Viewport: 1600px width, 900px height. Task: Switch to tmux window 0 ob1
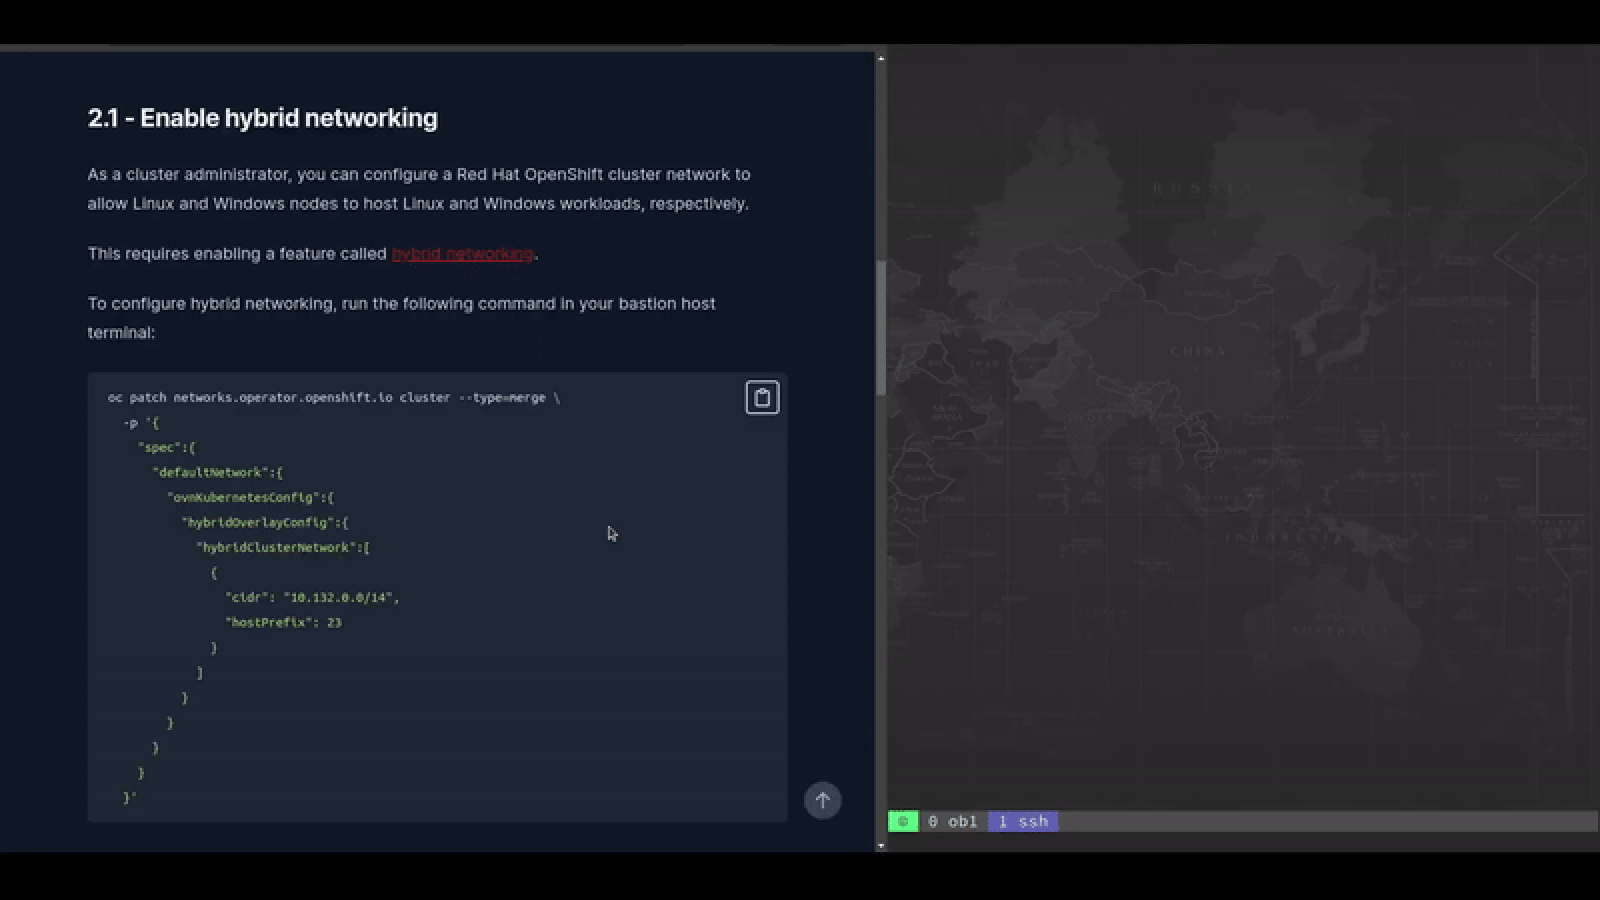[952, 821]
